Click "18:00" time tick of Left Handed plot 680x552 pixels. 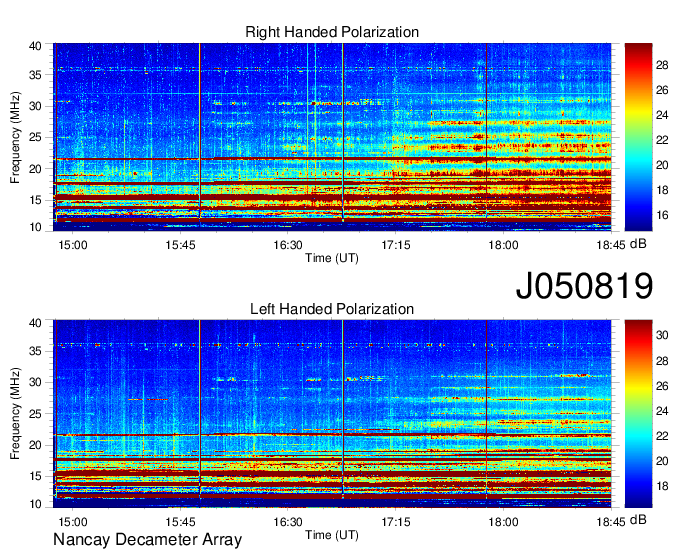503,522
